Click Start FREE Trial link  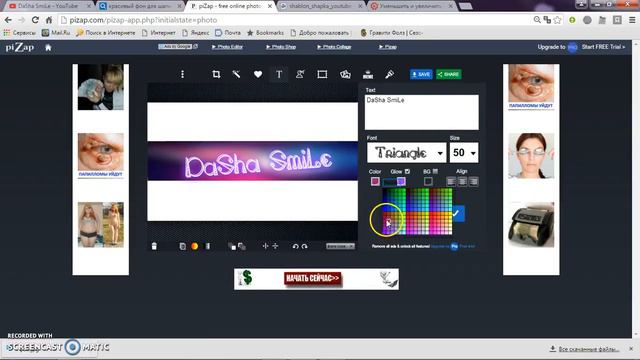[x=603, y=47]
